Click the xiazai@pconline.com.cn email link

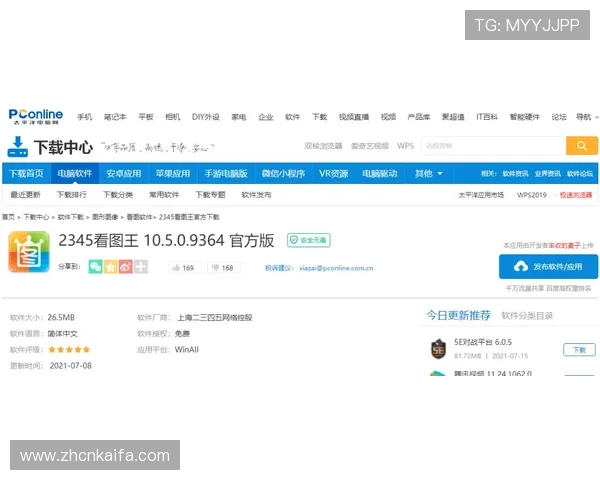(x=336, y=268)
